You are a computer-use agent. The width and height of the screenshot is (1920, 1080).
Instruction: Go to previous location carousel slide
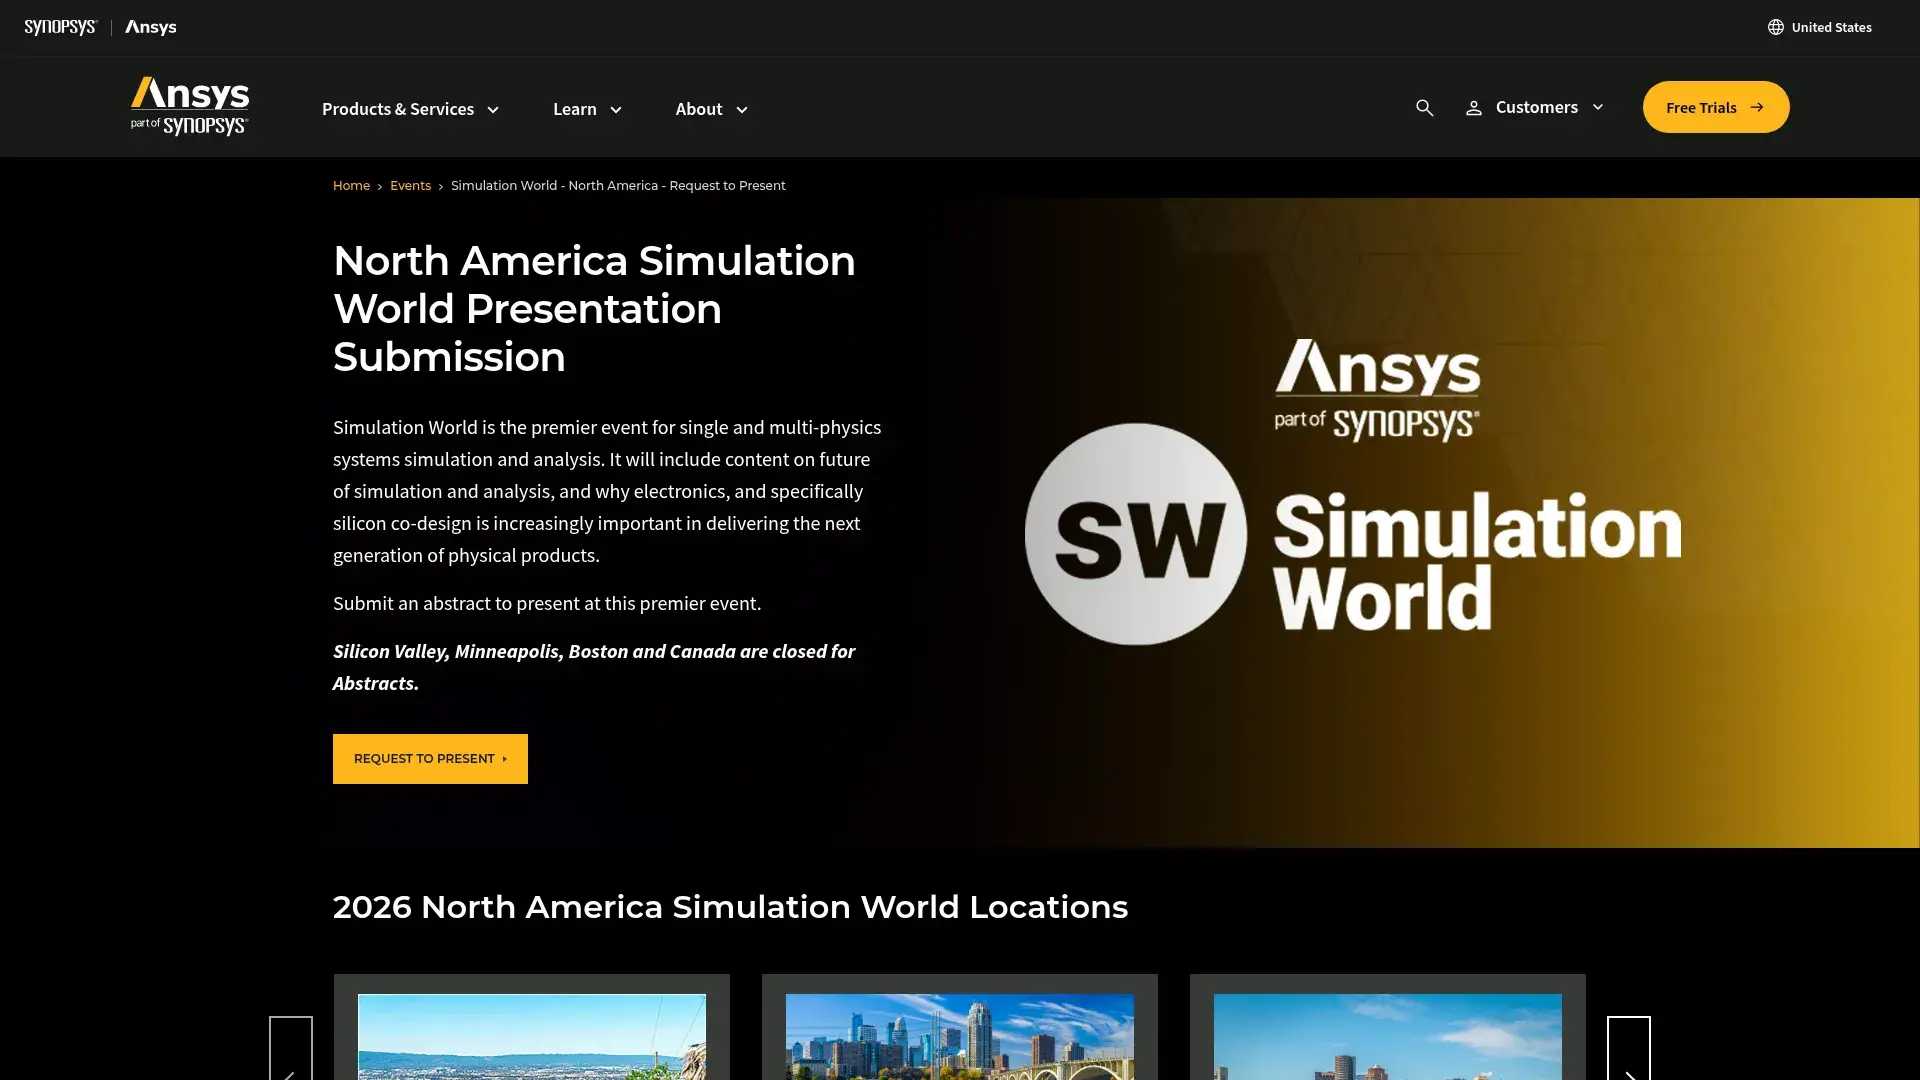pos(291,1048)
